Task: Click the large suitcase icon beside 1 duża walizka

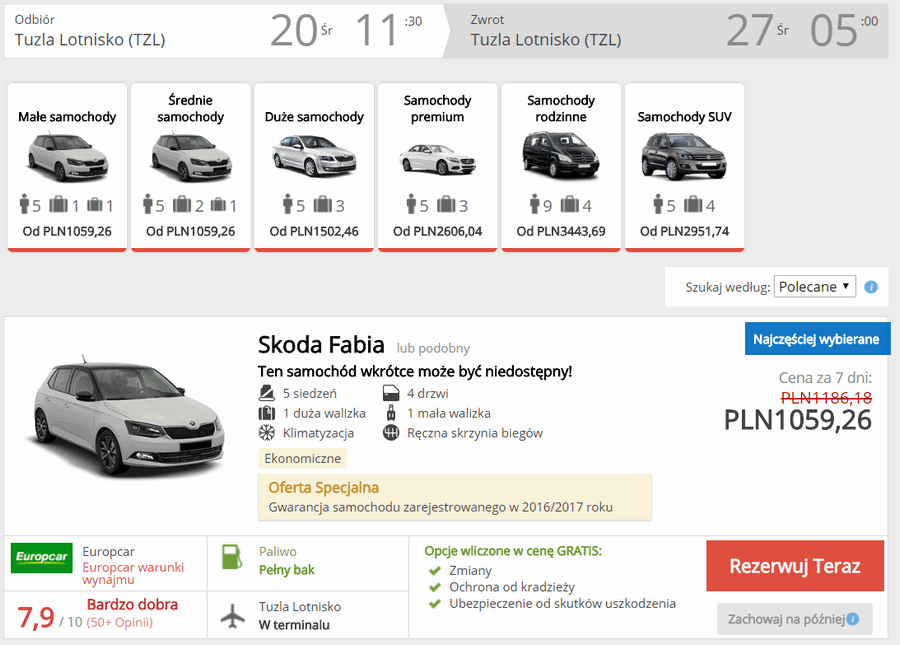Action: point(267,413)
